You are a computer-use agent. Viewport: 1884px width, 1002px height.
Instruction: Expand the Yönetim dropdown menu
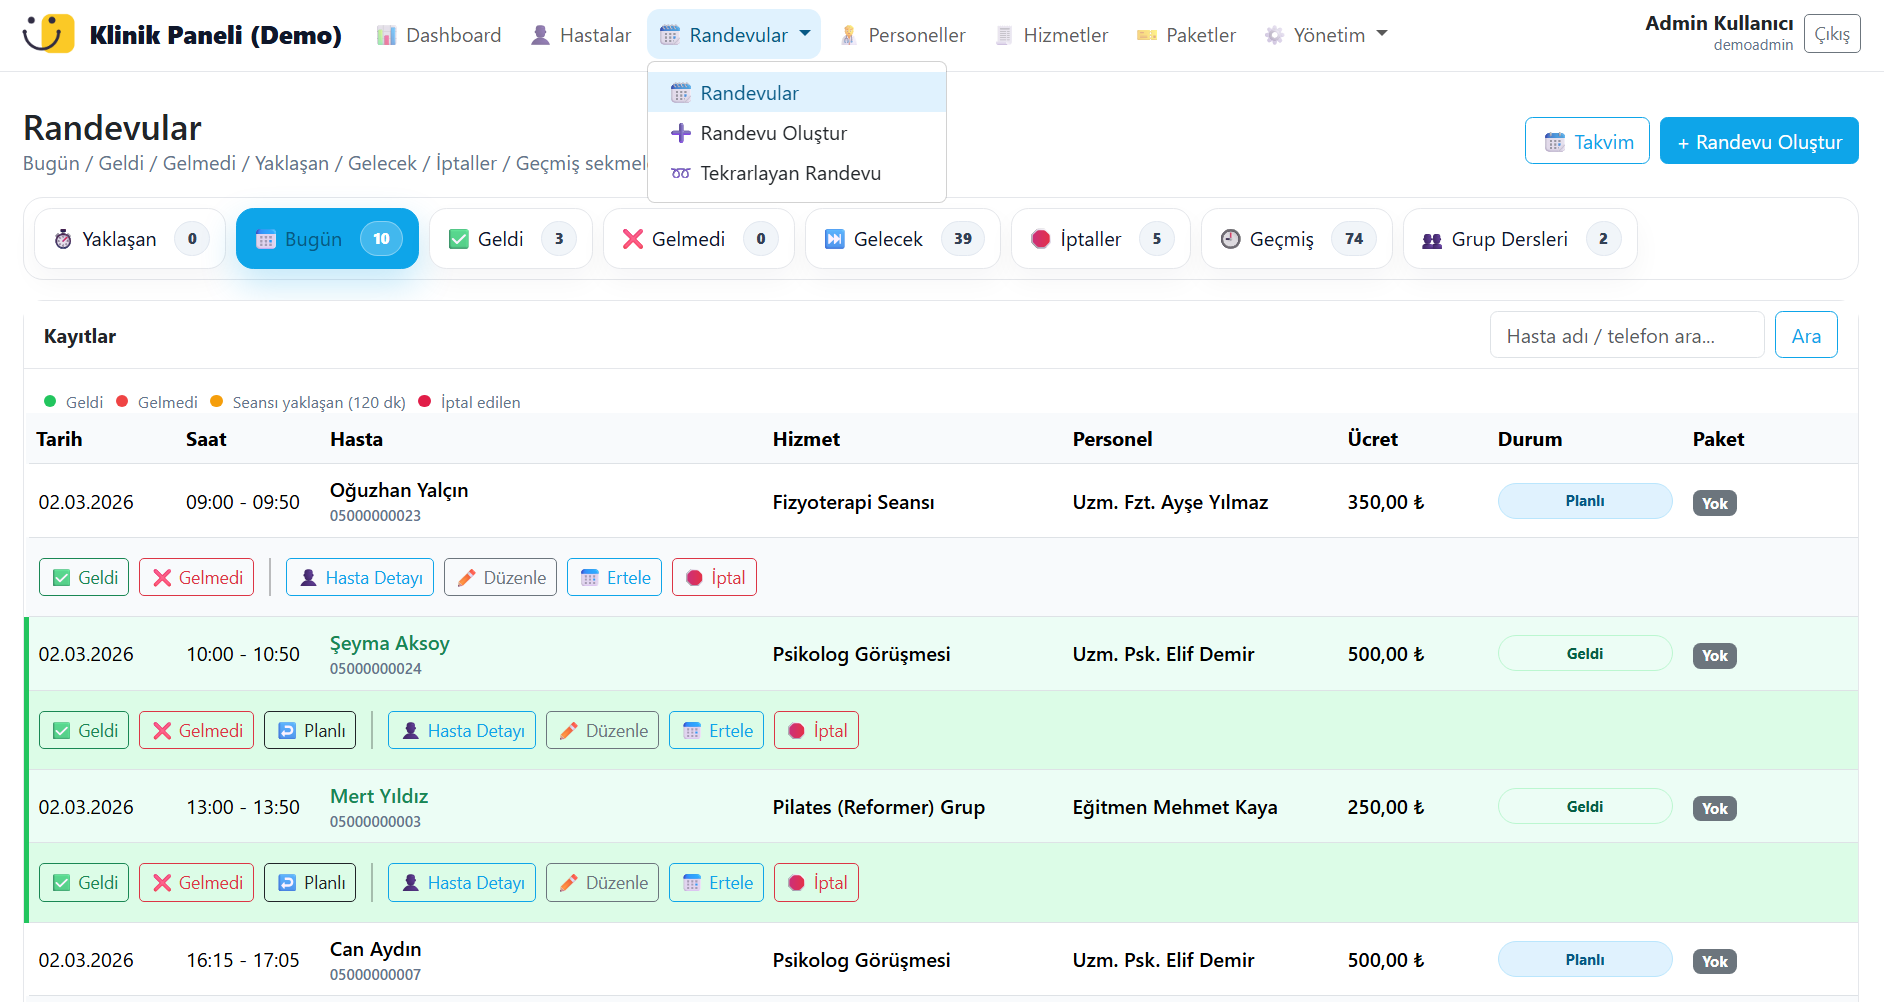point(1326,35)
